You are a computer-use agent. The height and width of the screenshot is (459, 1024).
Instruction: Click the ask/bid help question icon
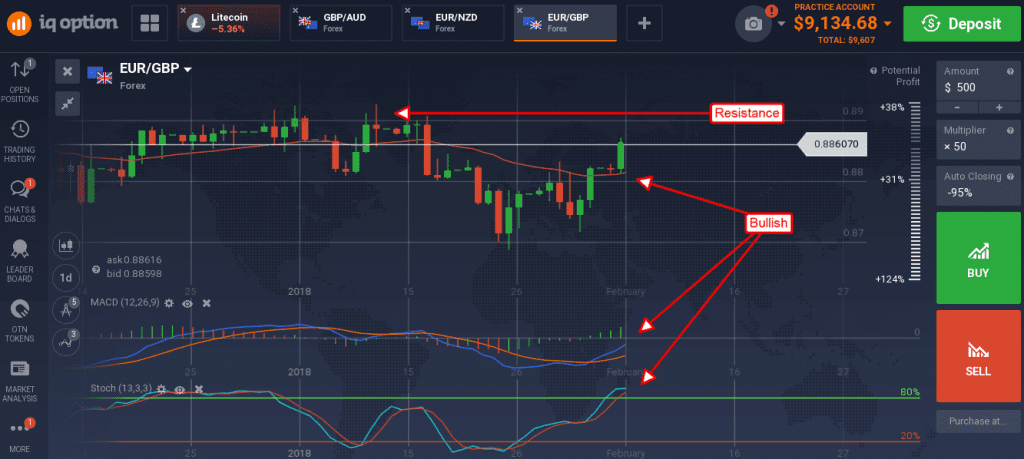[x=96, y=269]
